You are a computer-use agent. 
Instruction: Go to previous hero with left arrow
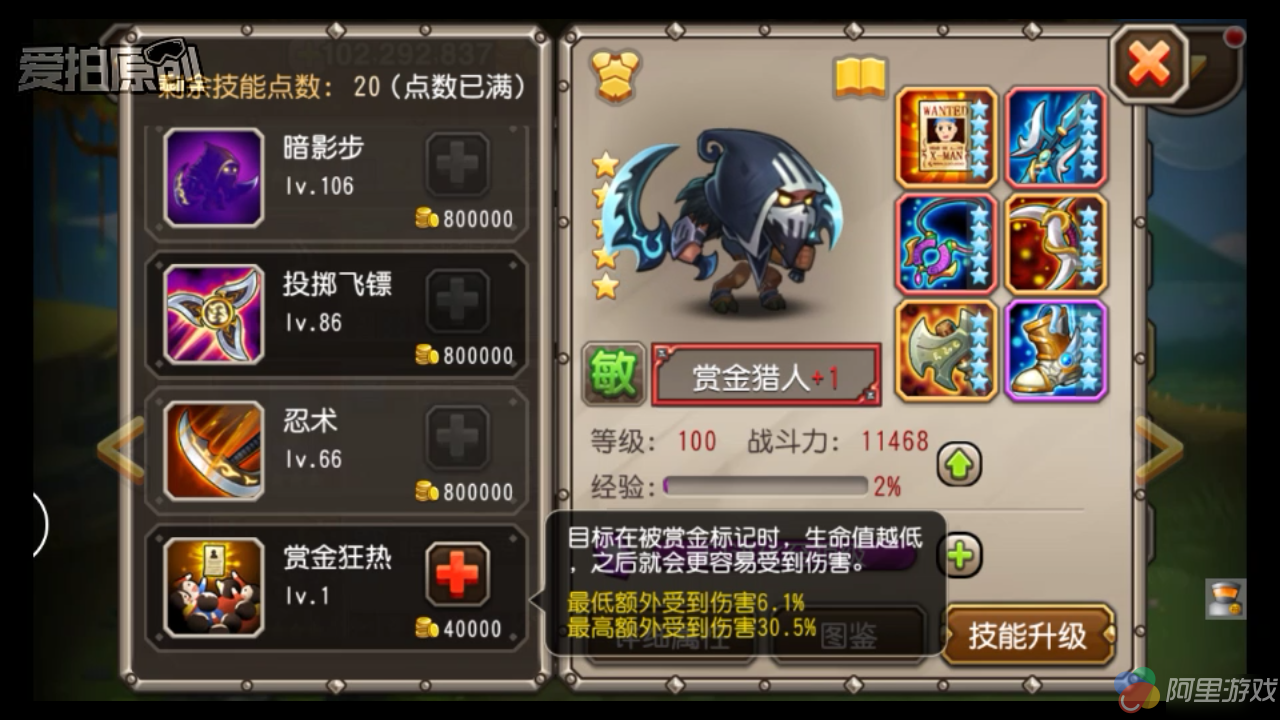click(x=121, y=450)
